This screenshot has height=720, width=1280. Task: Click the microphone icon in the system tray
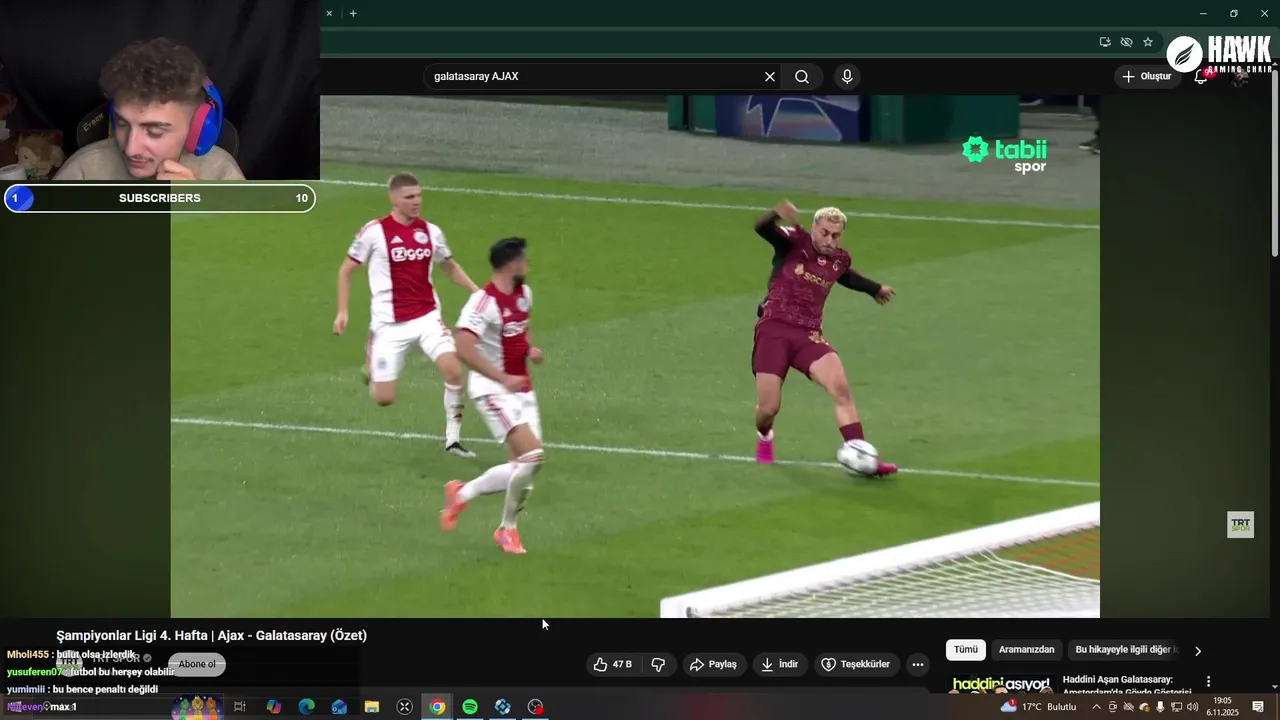point(1160,707)
